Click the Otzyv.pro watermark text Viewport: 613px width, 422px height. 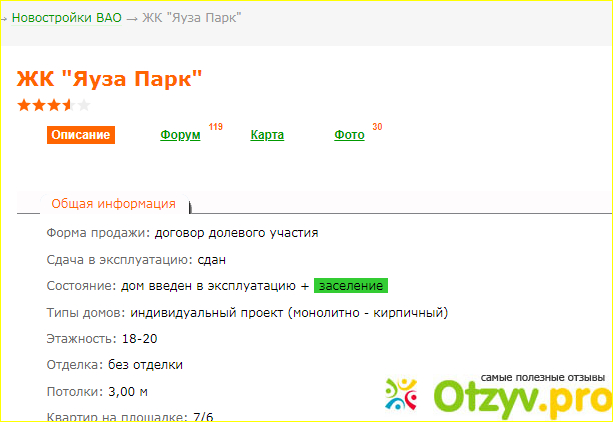point(518,400)
